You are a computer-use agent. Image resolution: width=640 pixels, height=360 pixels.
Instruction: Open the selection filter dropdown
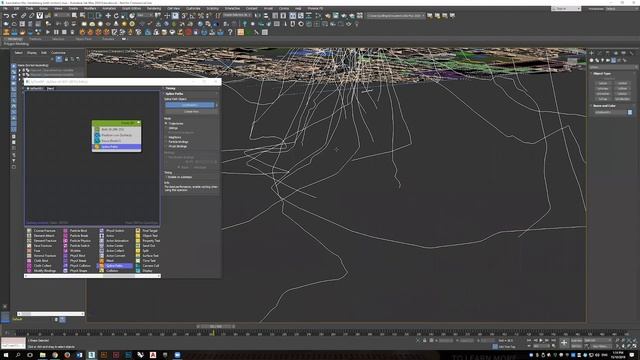62,16
